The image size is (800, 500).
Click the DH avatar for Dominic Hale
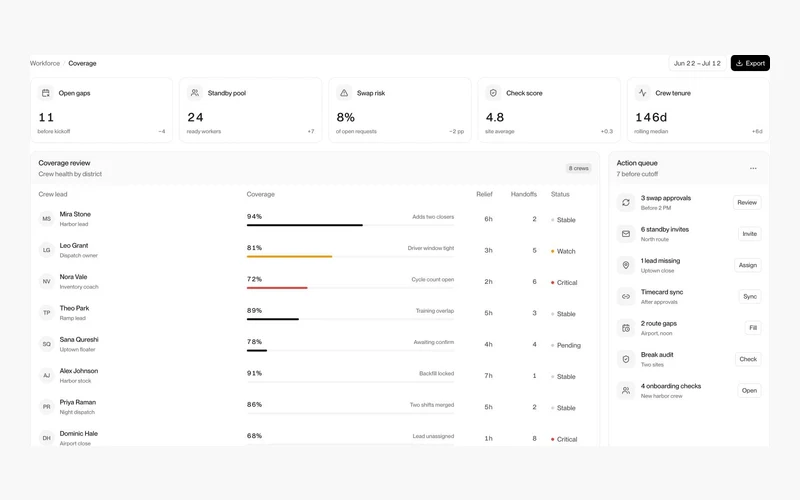click(46, 438)
